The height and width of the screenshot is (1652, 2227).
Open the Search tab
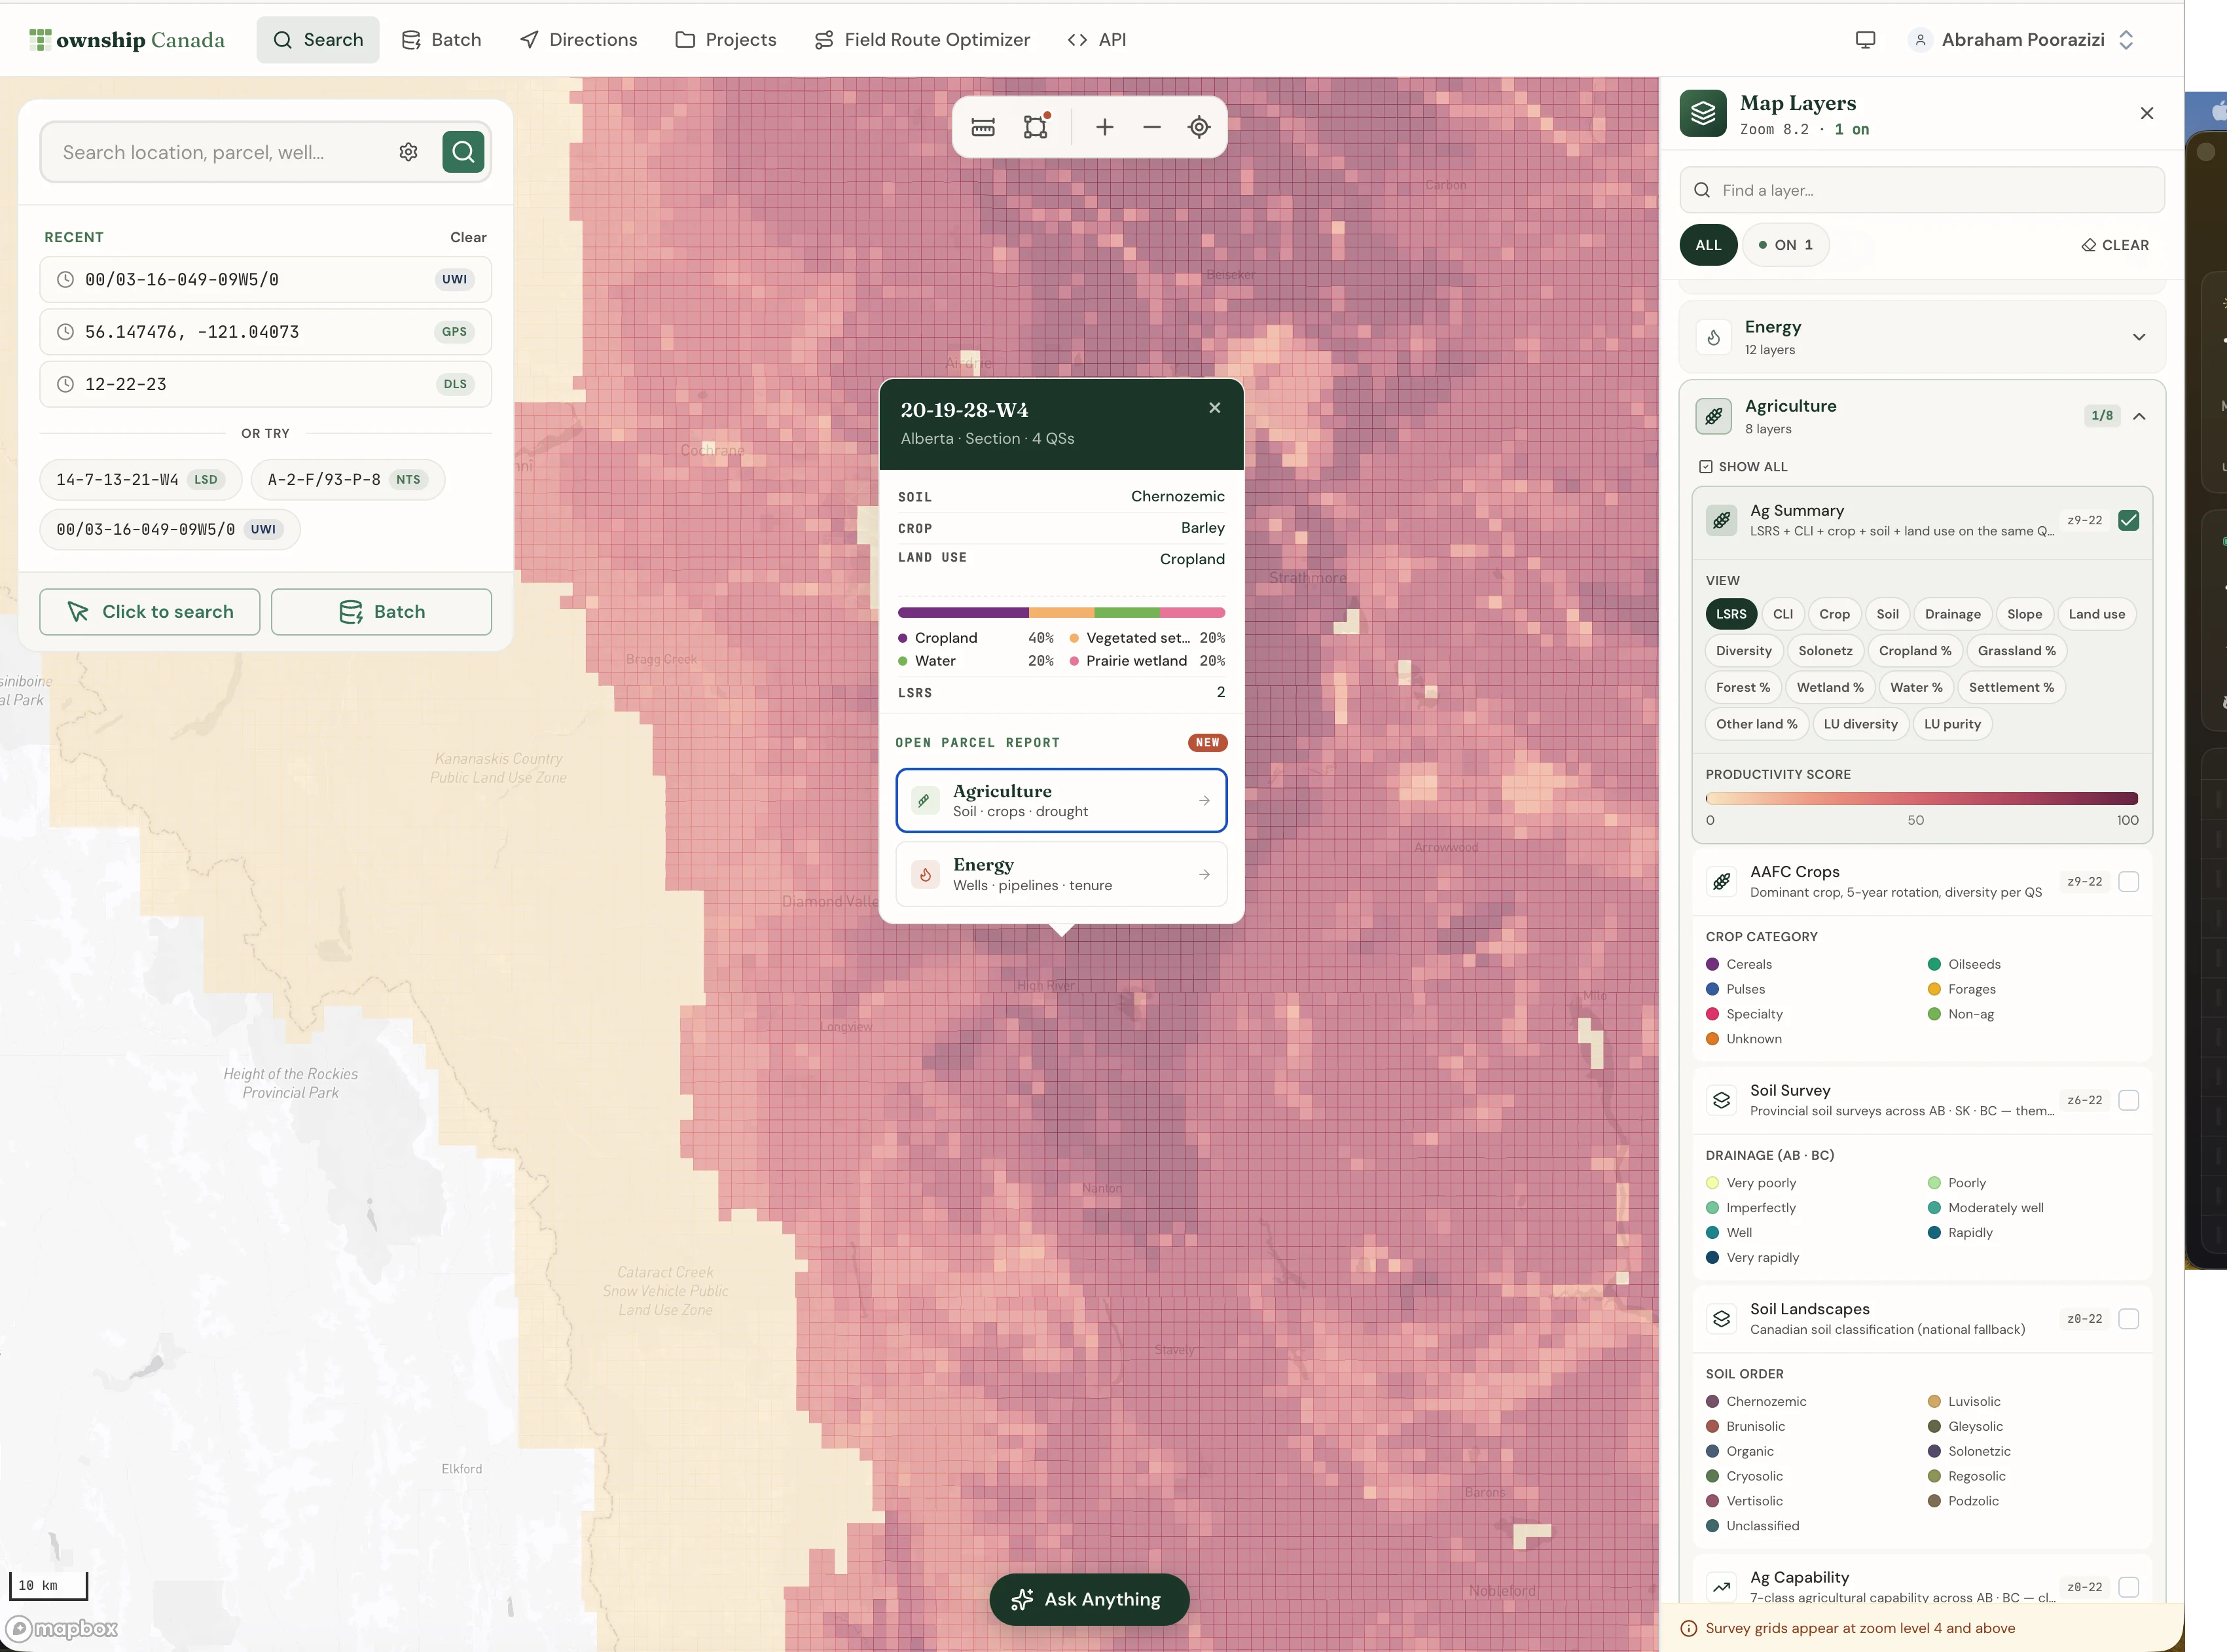[318, 40]
